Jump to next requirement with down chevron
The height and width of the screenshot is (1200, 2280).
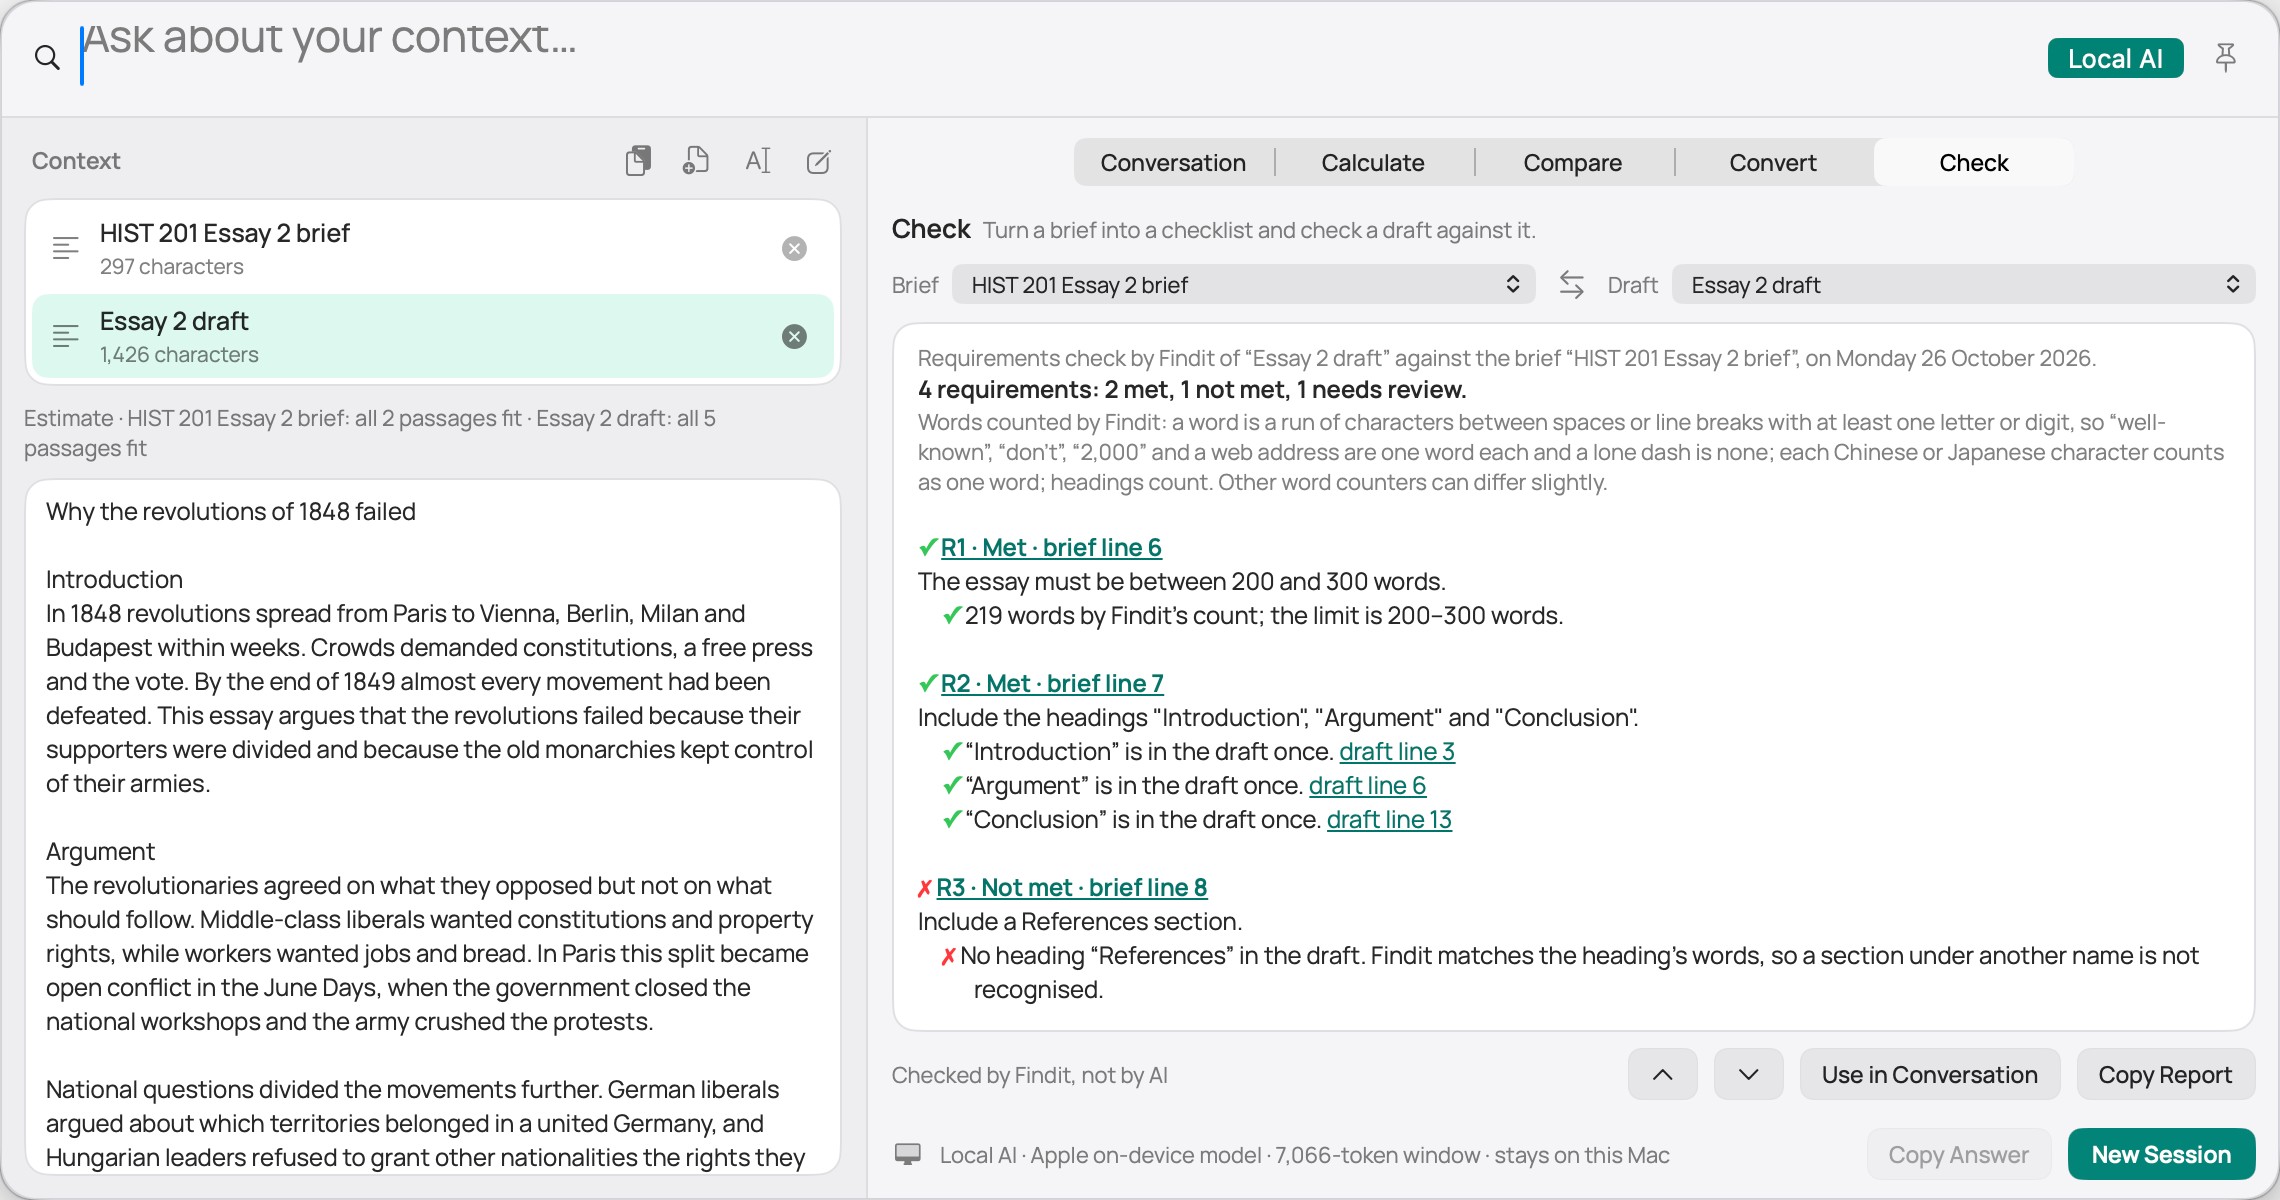click(x=1748, y=1074)
